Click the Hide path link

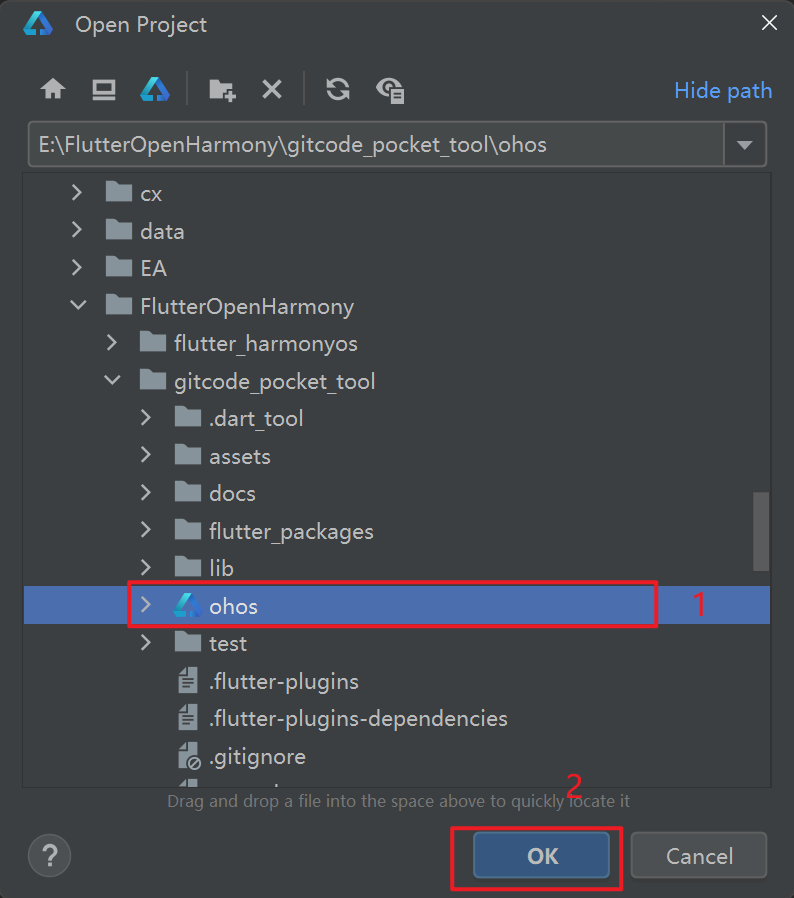point(723,90)
